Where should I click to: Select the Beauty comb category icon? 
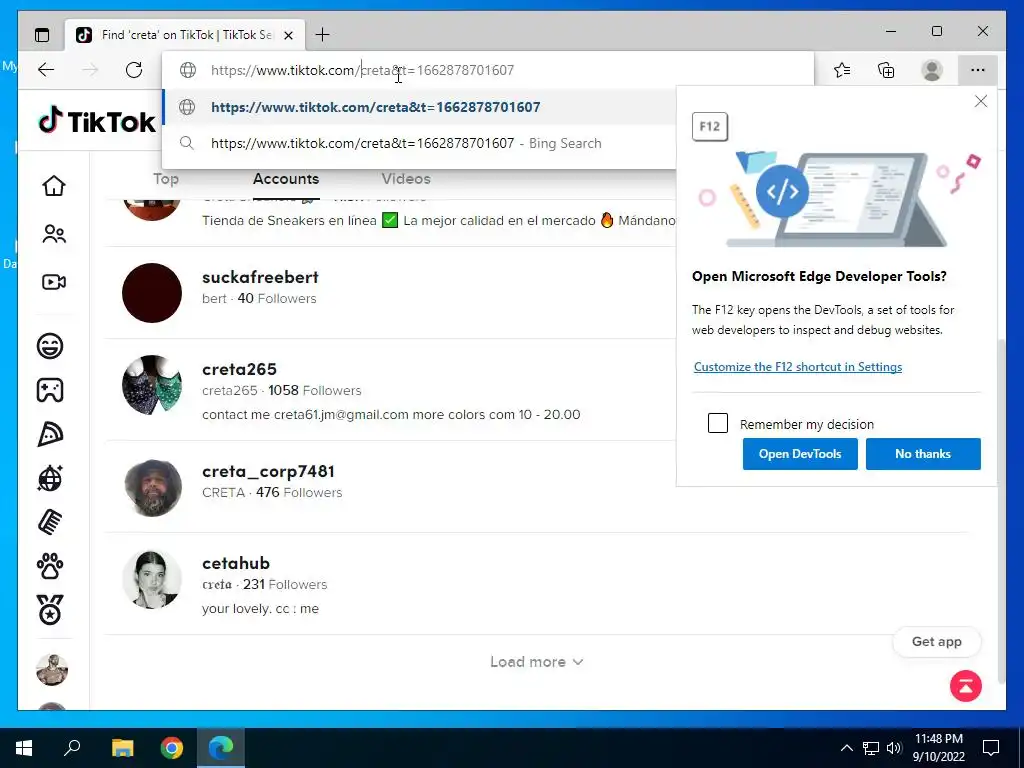(x=50, y=522)
